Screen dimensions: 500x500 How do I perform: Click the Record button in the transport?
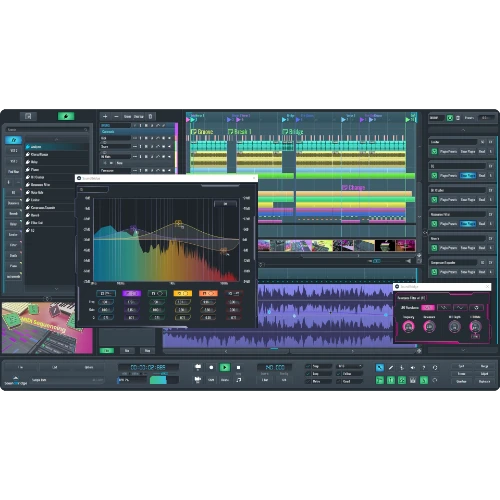pyautogui.click(x=211, y=367)
